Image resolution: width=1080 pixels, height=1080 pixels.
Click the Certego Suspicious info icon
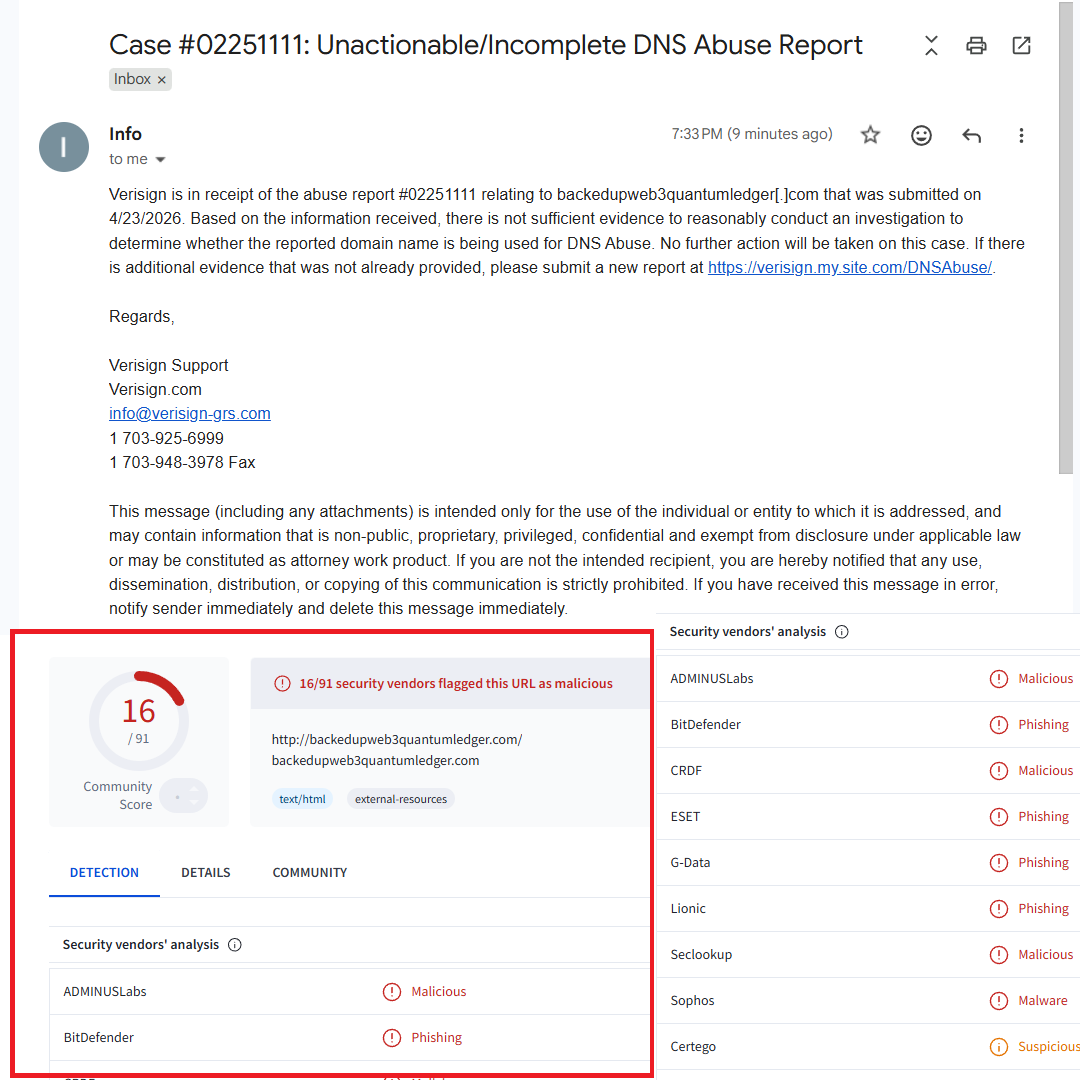pos(999,1047)
